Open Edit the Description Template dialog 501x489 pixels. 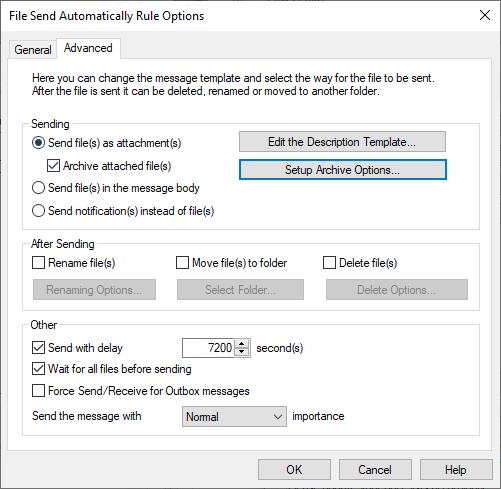click(x=342, y=142)
